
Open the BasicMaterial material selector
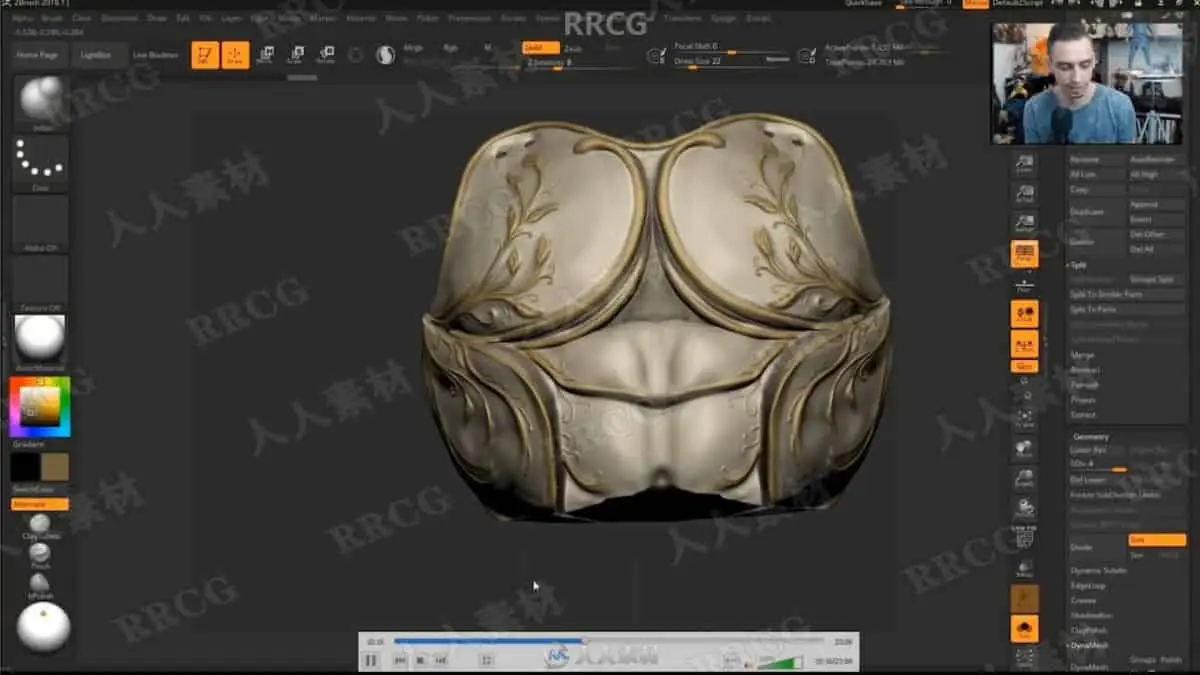pyautogui.click(x=41, y=342)
